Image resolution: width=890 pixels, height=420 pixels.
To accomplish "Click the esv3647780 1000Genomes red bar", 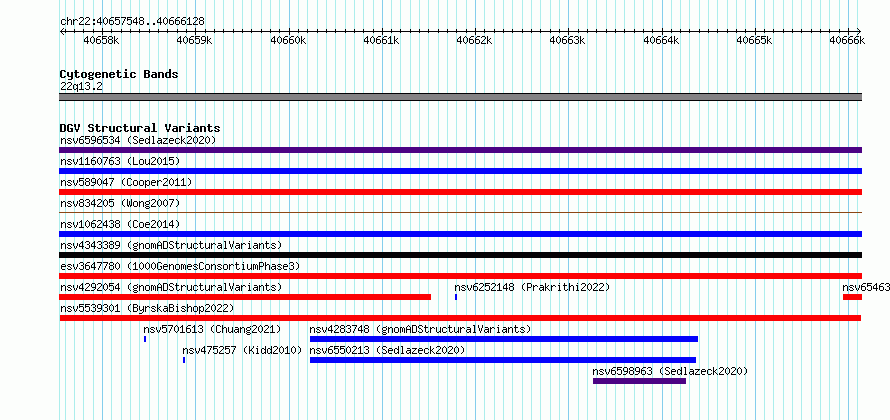I will (x=460, y=276).
